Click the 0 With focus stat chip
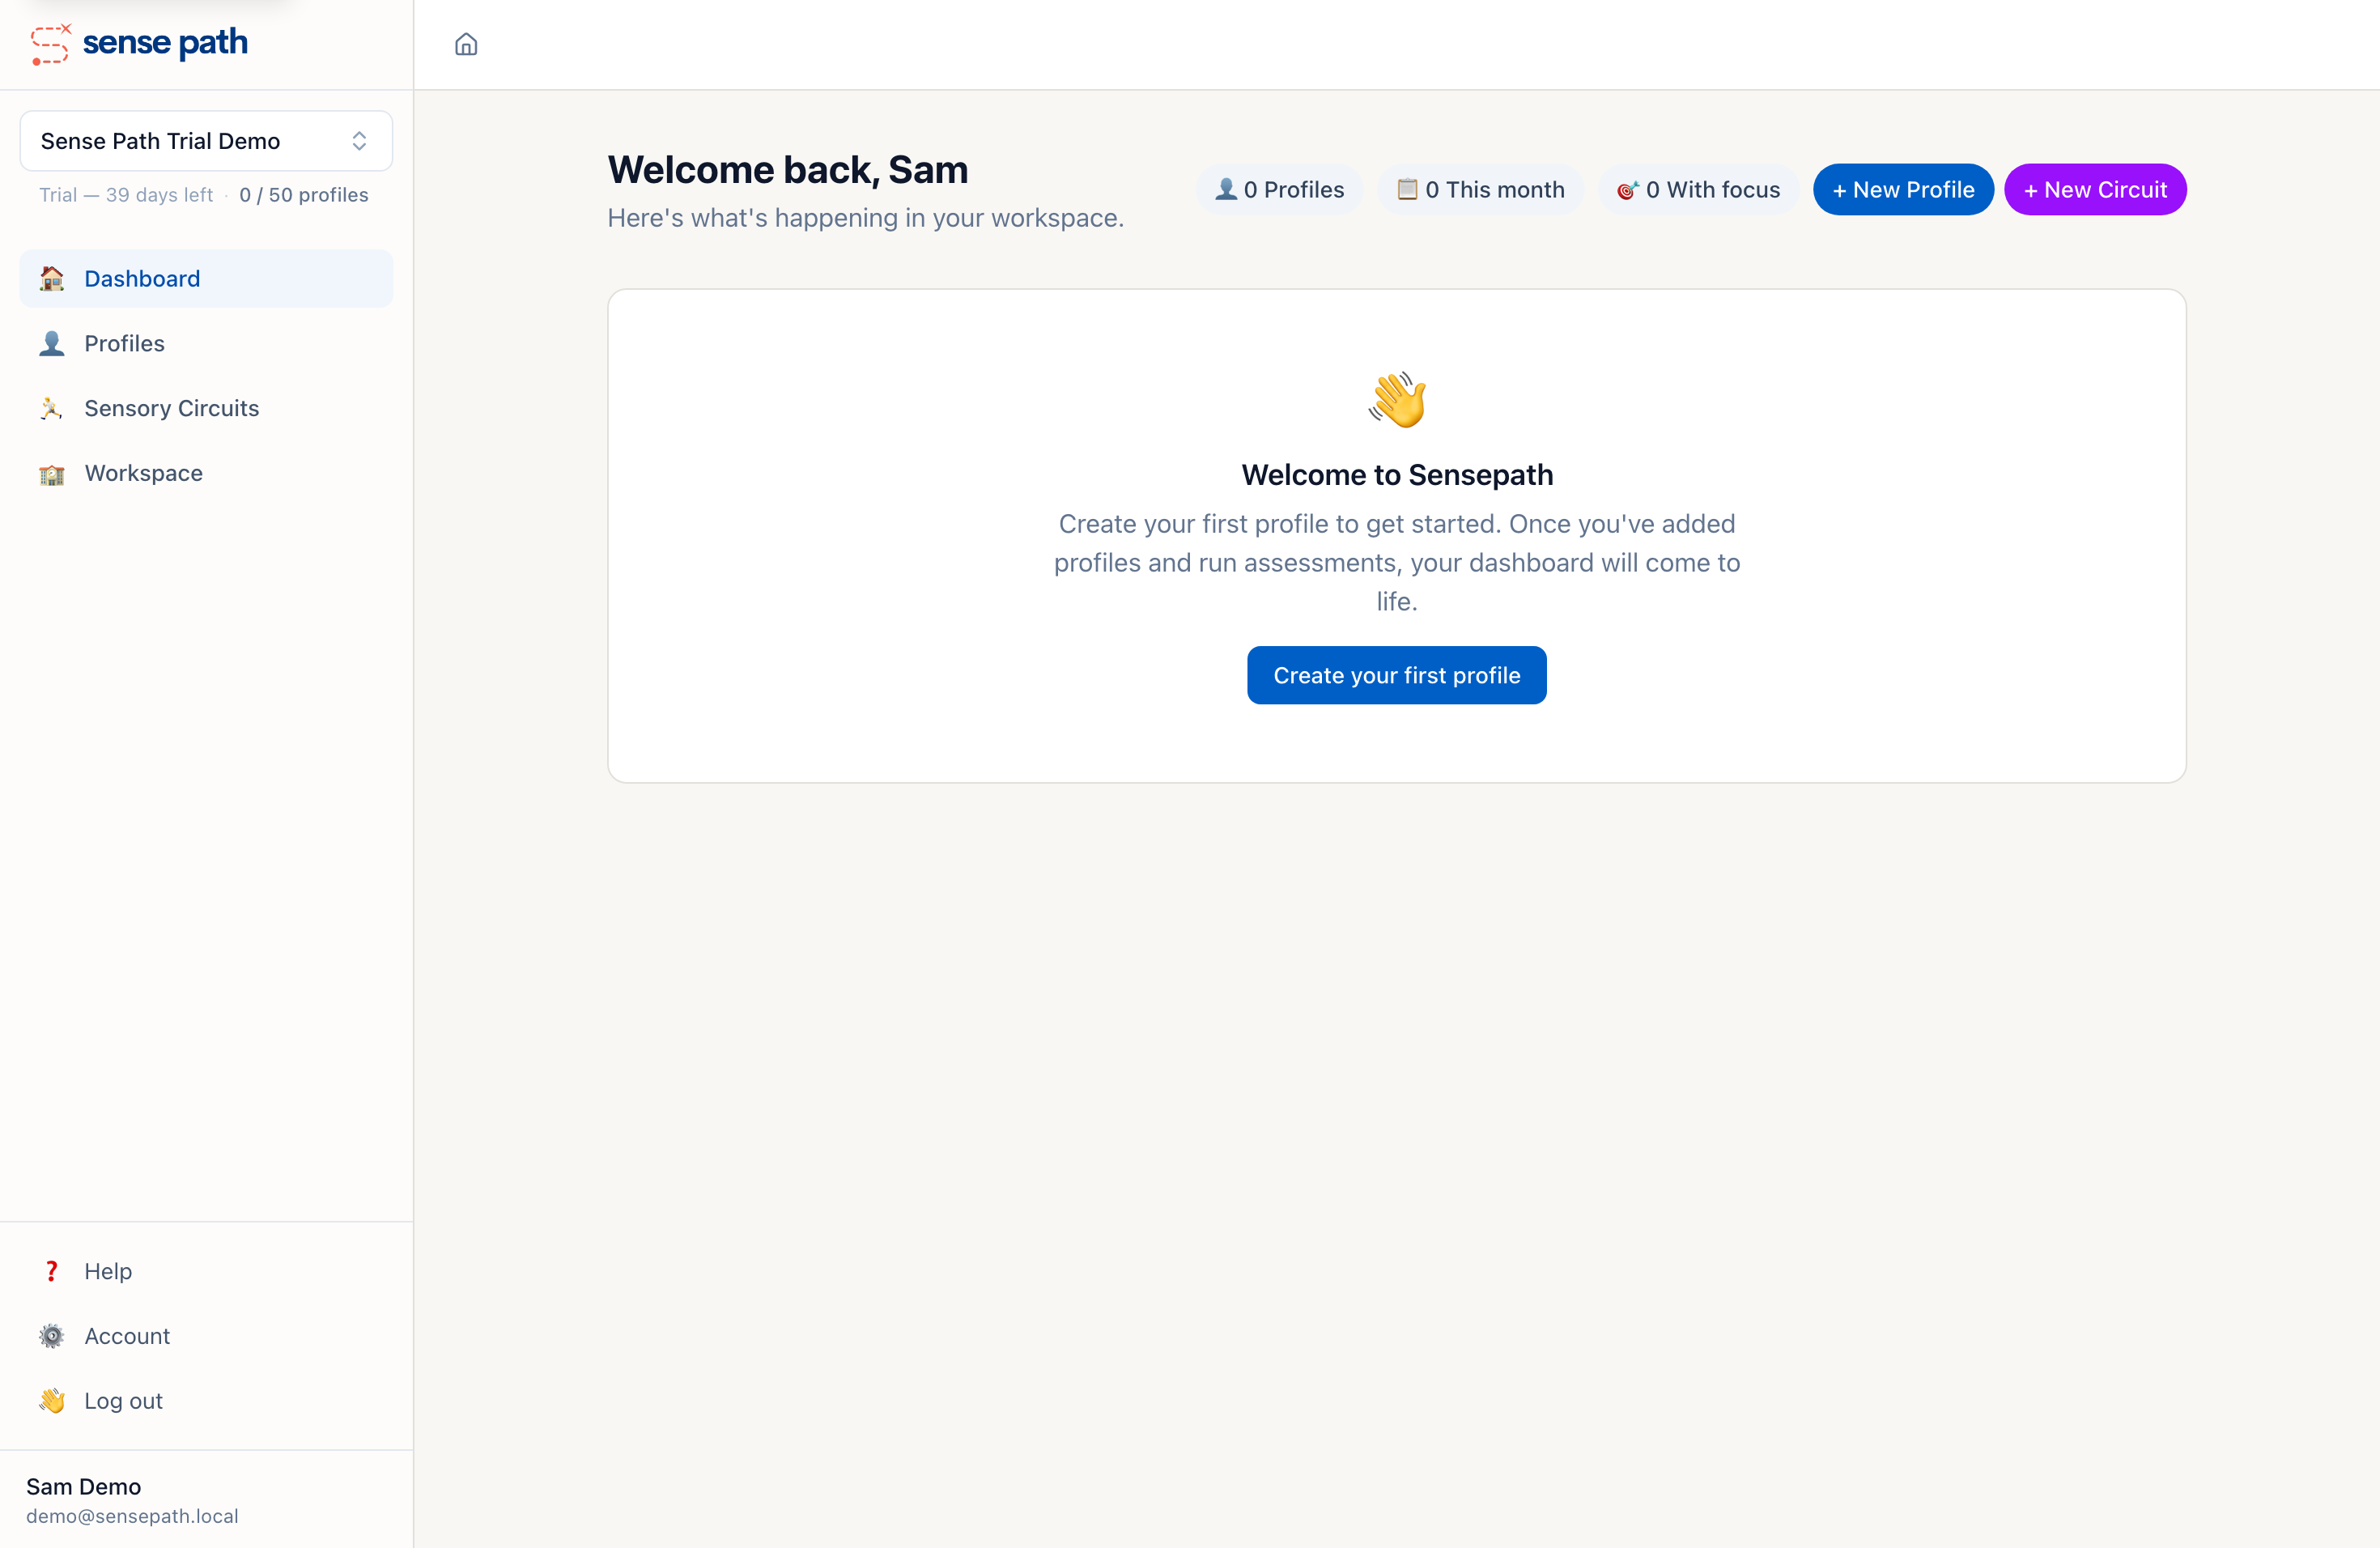 (1699, 189)
